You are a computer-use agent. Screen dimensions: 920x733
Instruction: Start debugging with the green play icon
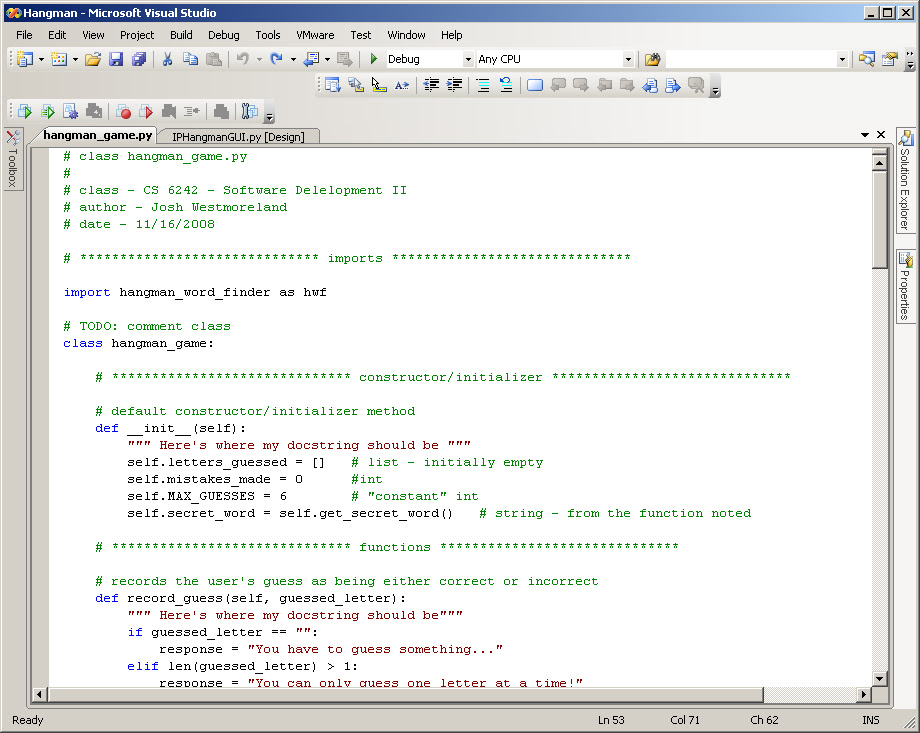point(373,59)
